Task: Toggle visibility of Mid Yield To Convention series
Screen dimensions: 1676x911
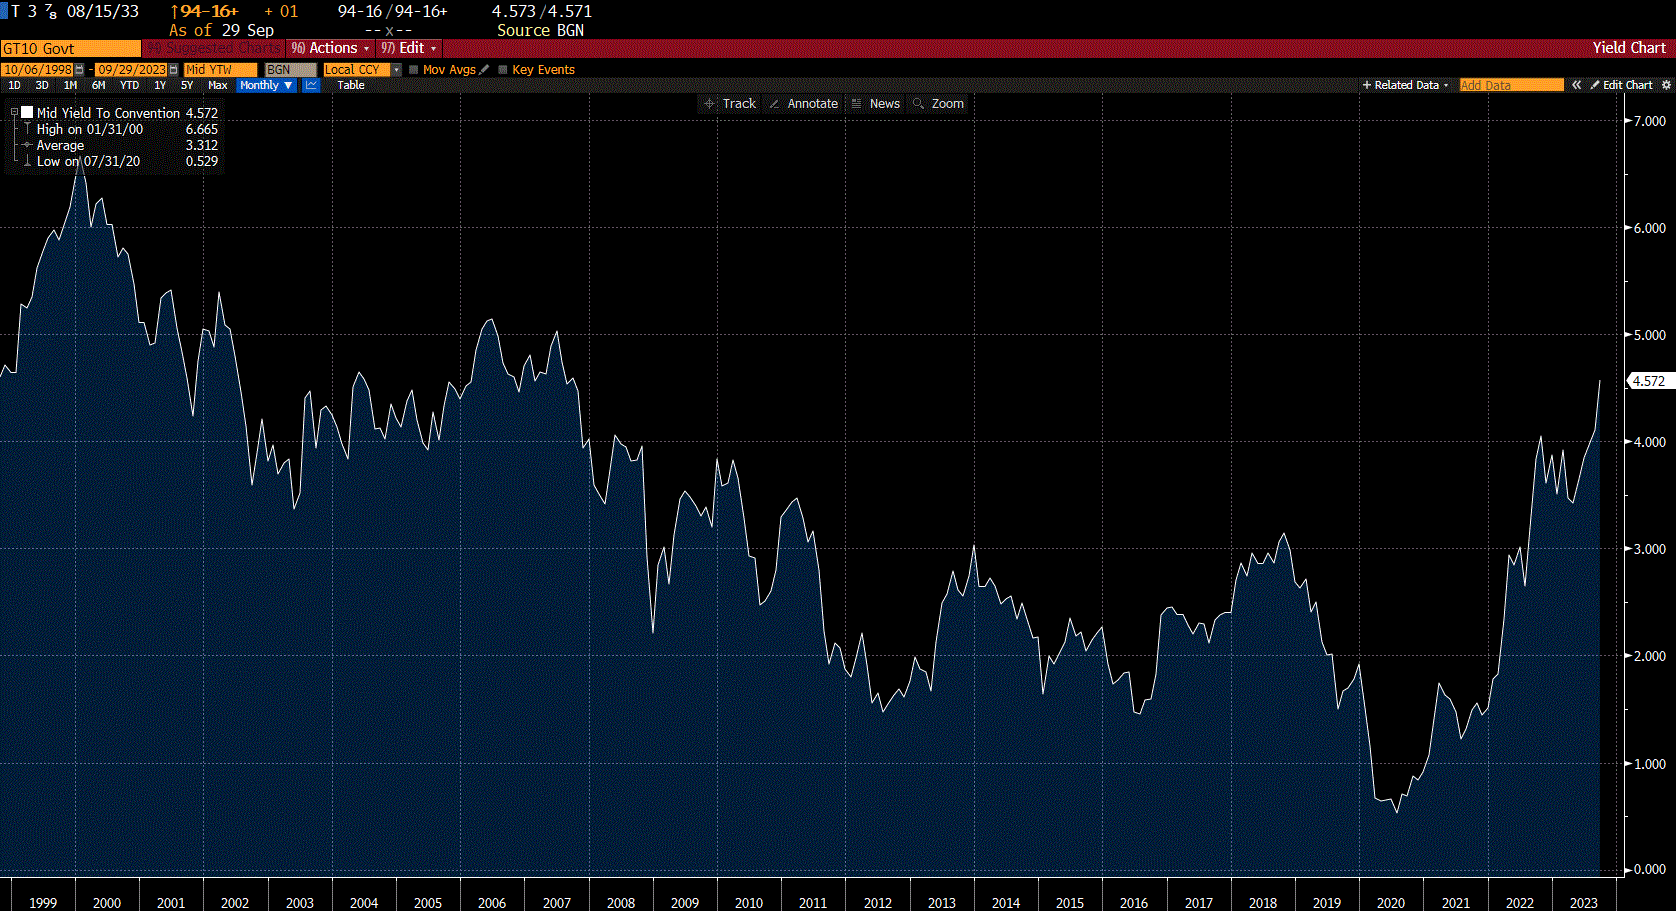Action: pyautogui.click(x=27, y=112)
